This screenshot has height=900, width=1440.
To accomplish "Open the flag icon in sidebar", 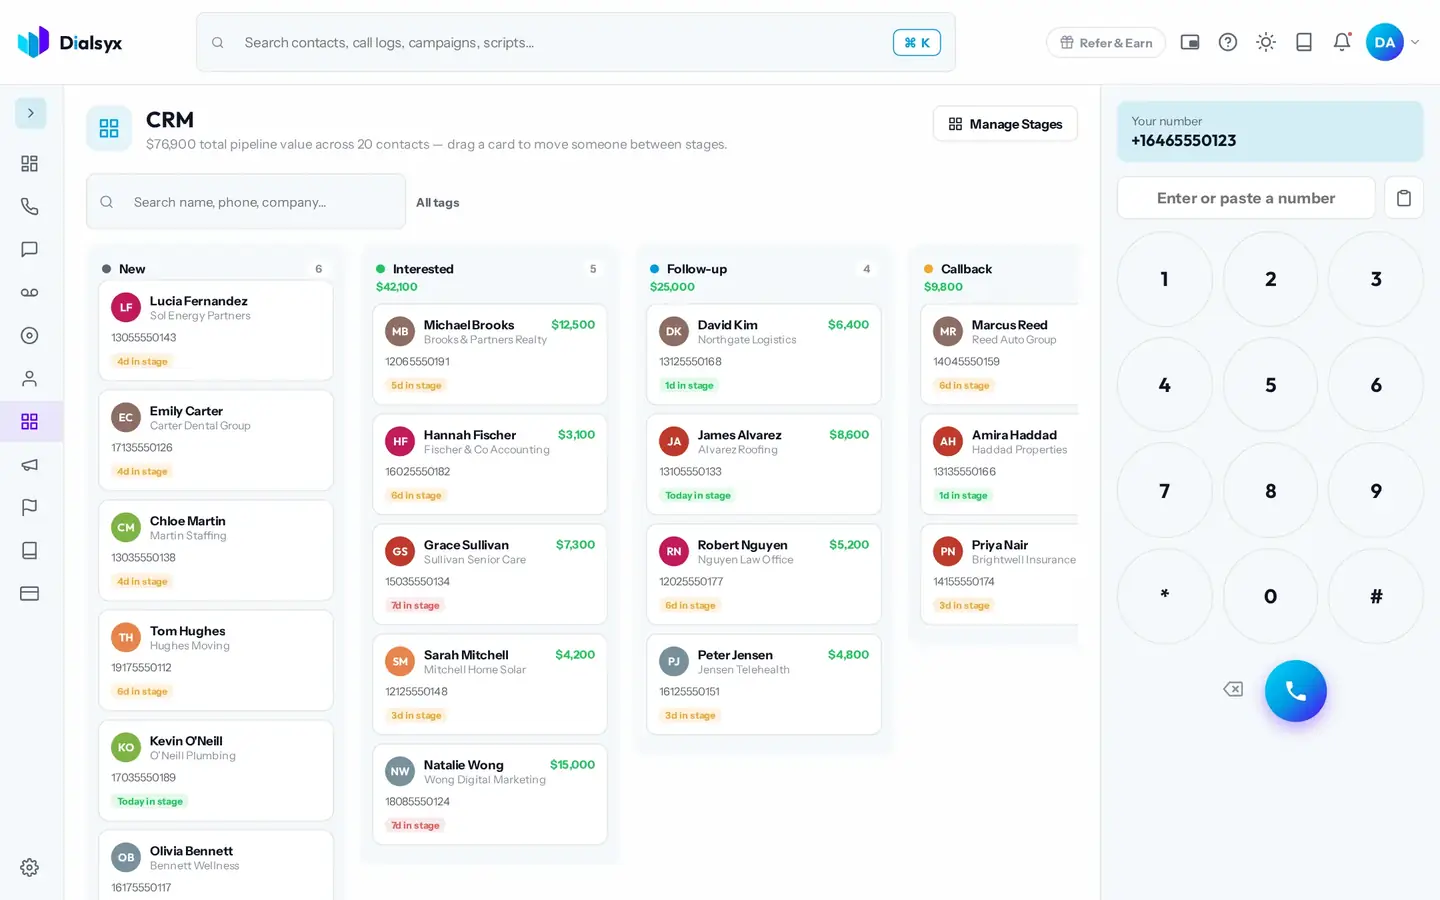I will [x=30, y=507].
